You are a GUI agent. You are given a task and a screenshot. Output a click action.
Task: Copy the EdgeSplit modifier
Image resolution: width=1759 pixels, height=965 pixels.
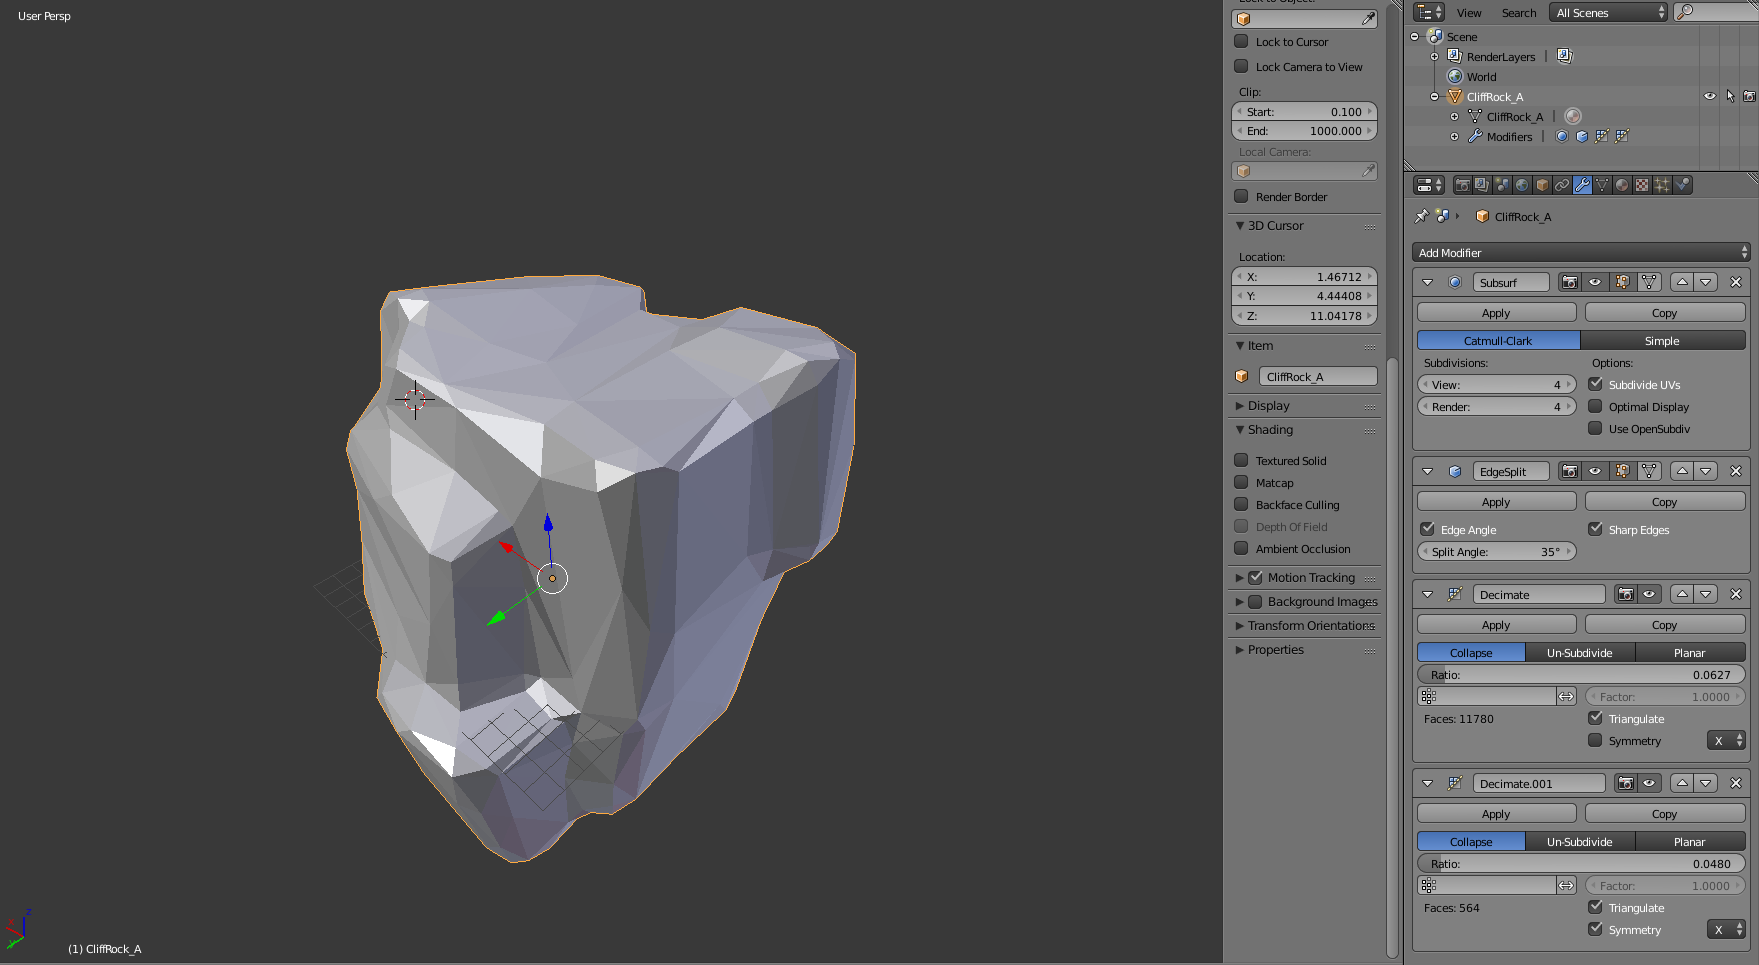coord(1664,501)
